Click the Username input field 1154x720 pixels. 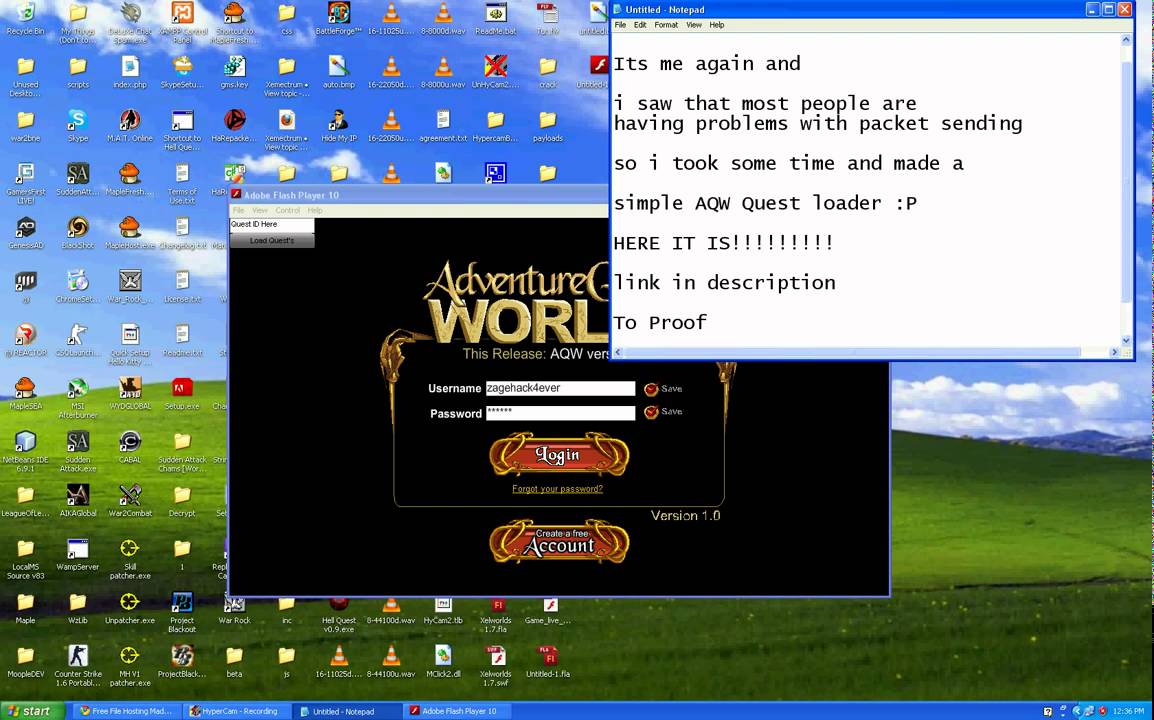[560, 389]
